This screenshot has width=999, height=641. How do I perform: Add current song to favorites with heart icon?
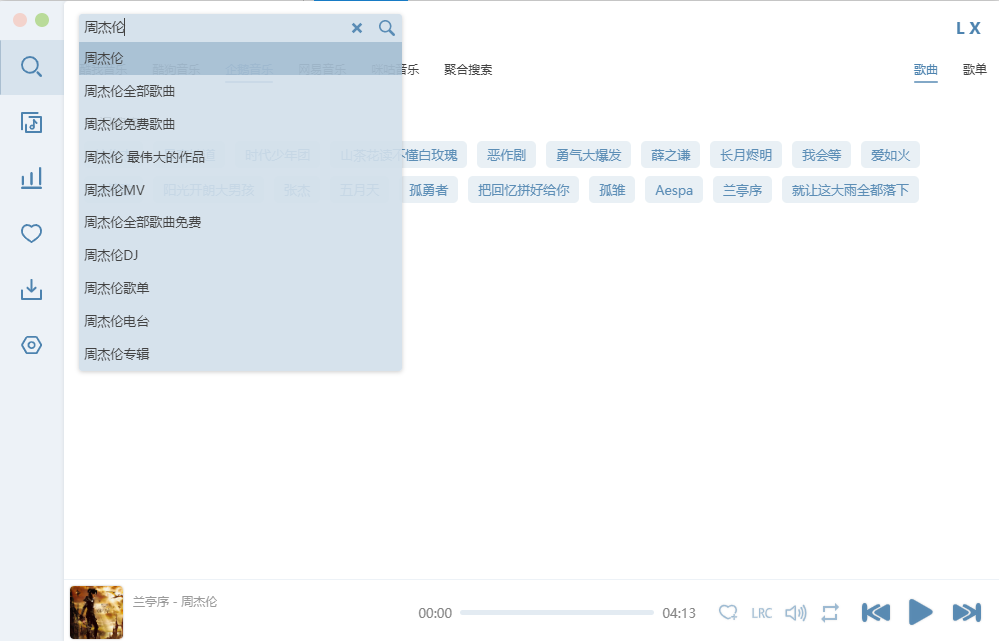[x=729, y=612]
